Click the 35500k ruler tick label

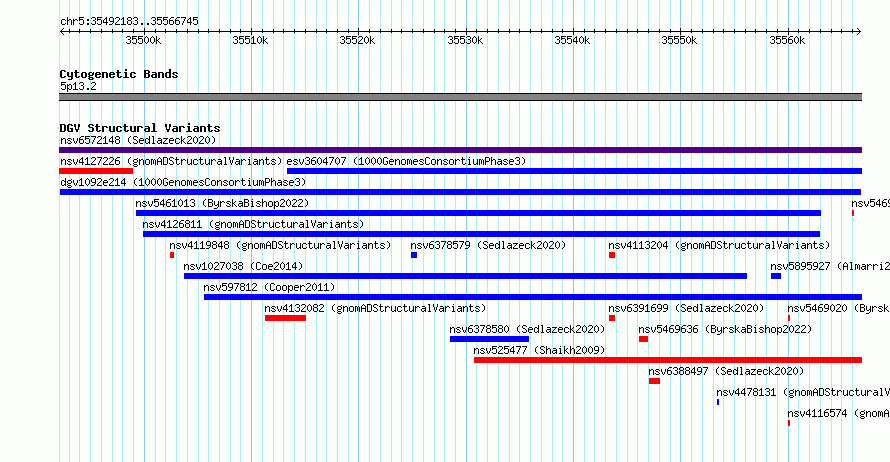click(x=143, y=41)
